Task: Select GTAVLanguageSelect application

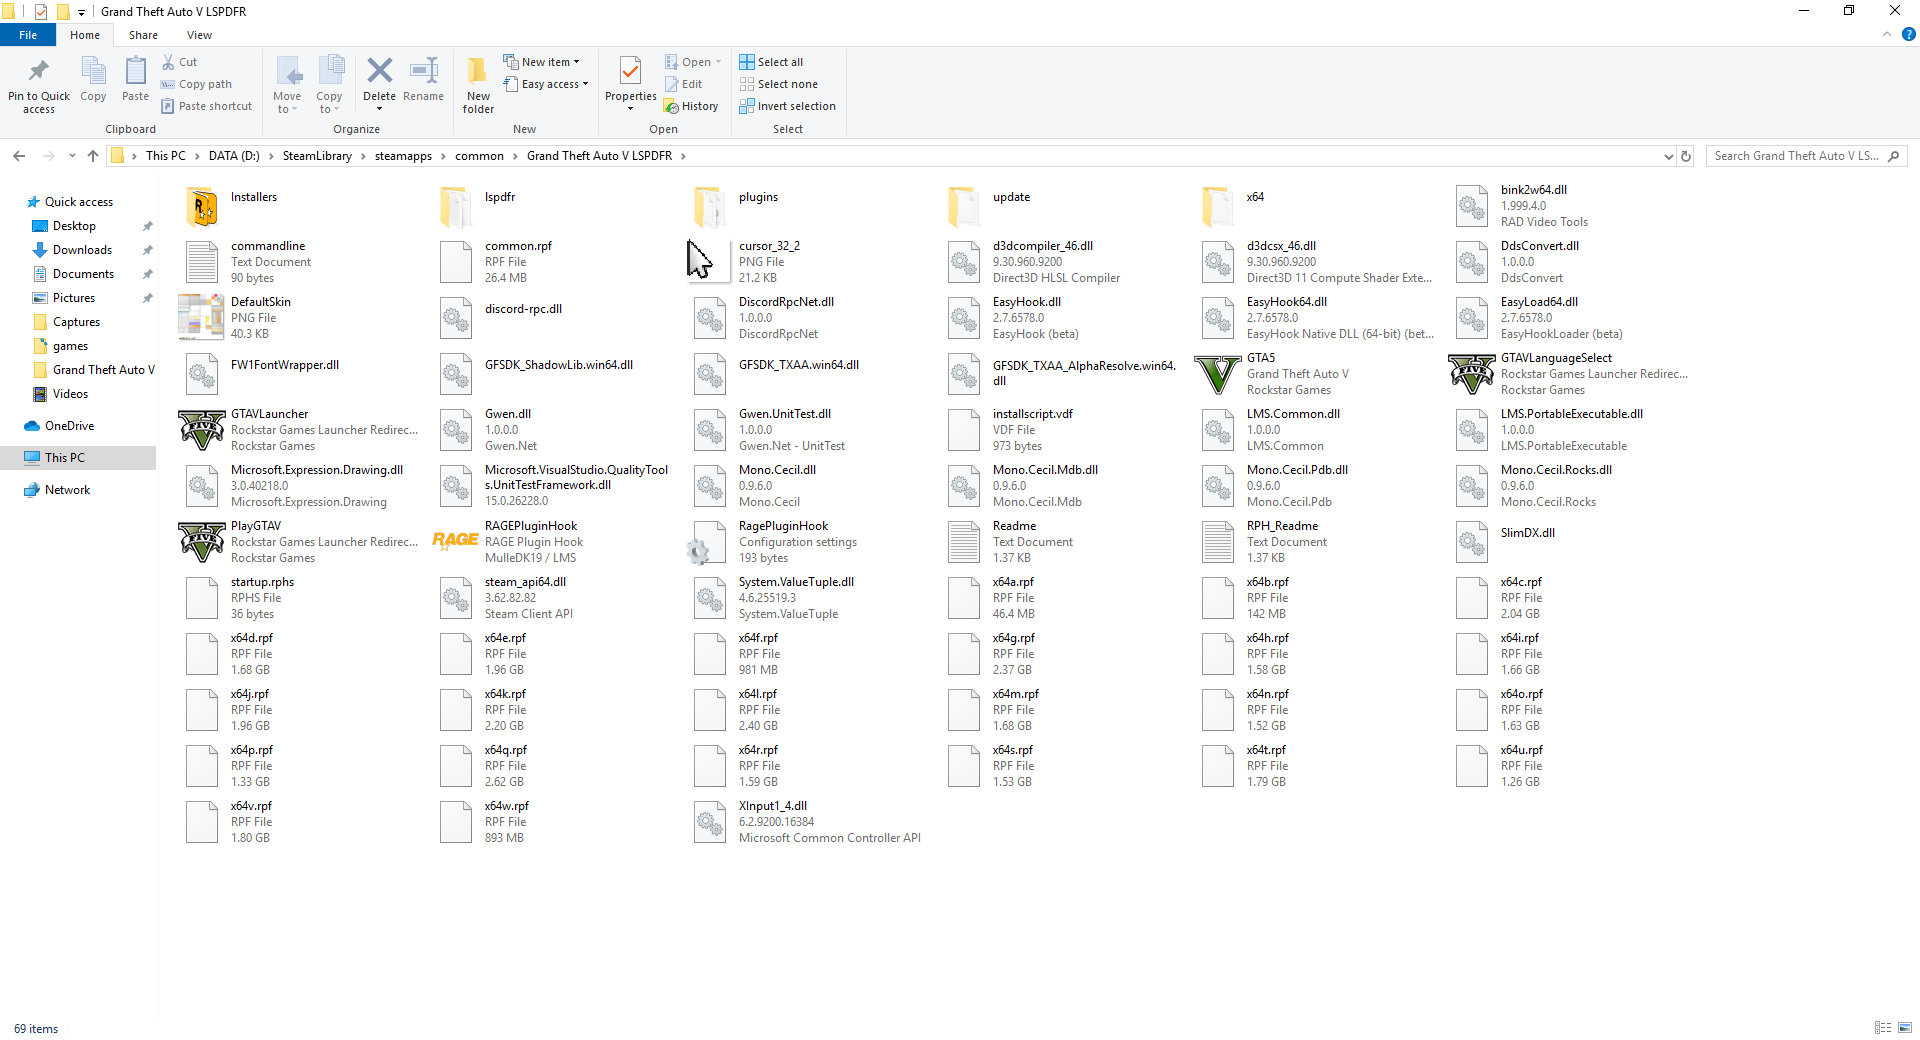Action: click(x=1472, y=374)
